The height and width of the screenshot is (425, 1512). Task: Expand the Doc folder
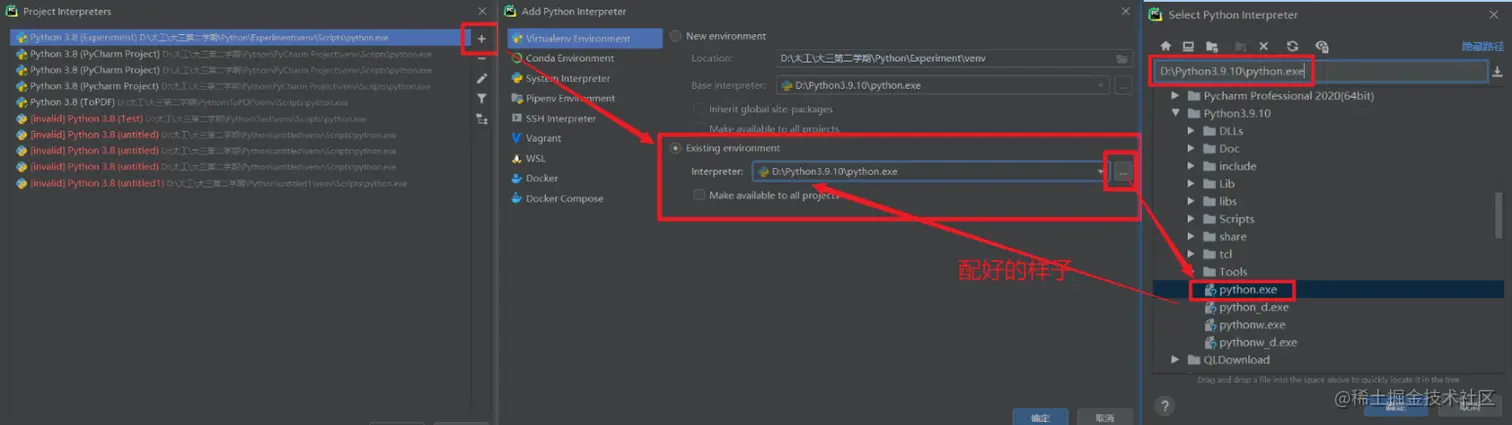coord(1192,149)
